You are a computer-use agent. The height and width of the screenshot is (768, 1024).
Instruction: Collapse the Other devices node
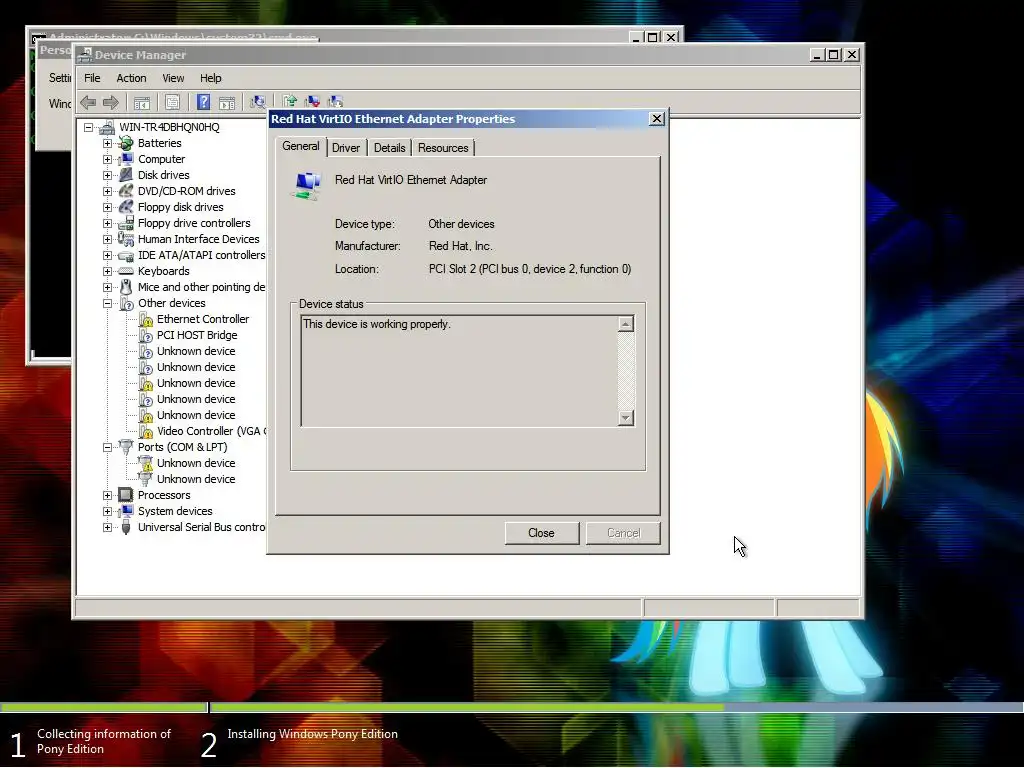[107, 303]
